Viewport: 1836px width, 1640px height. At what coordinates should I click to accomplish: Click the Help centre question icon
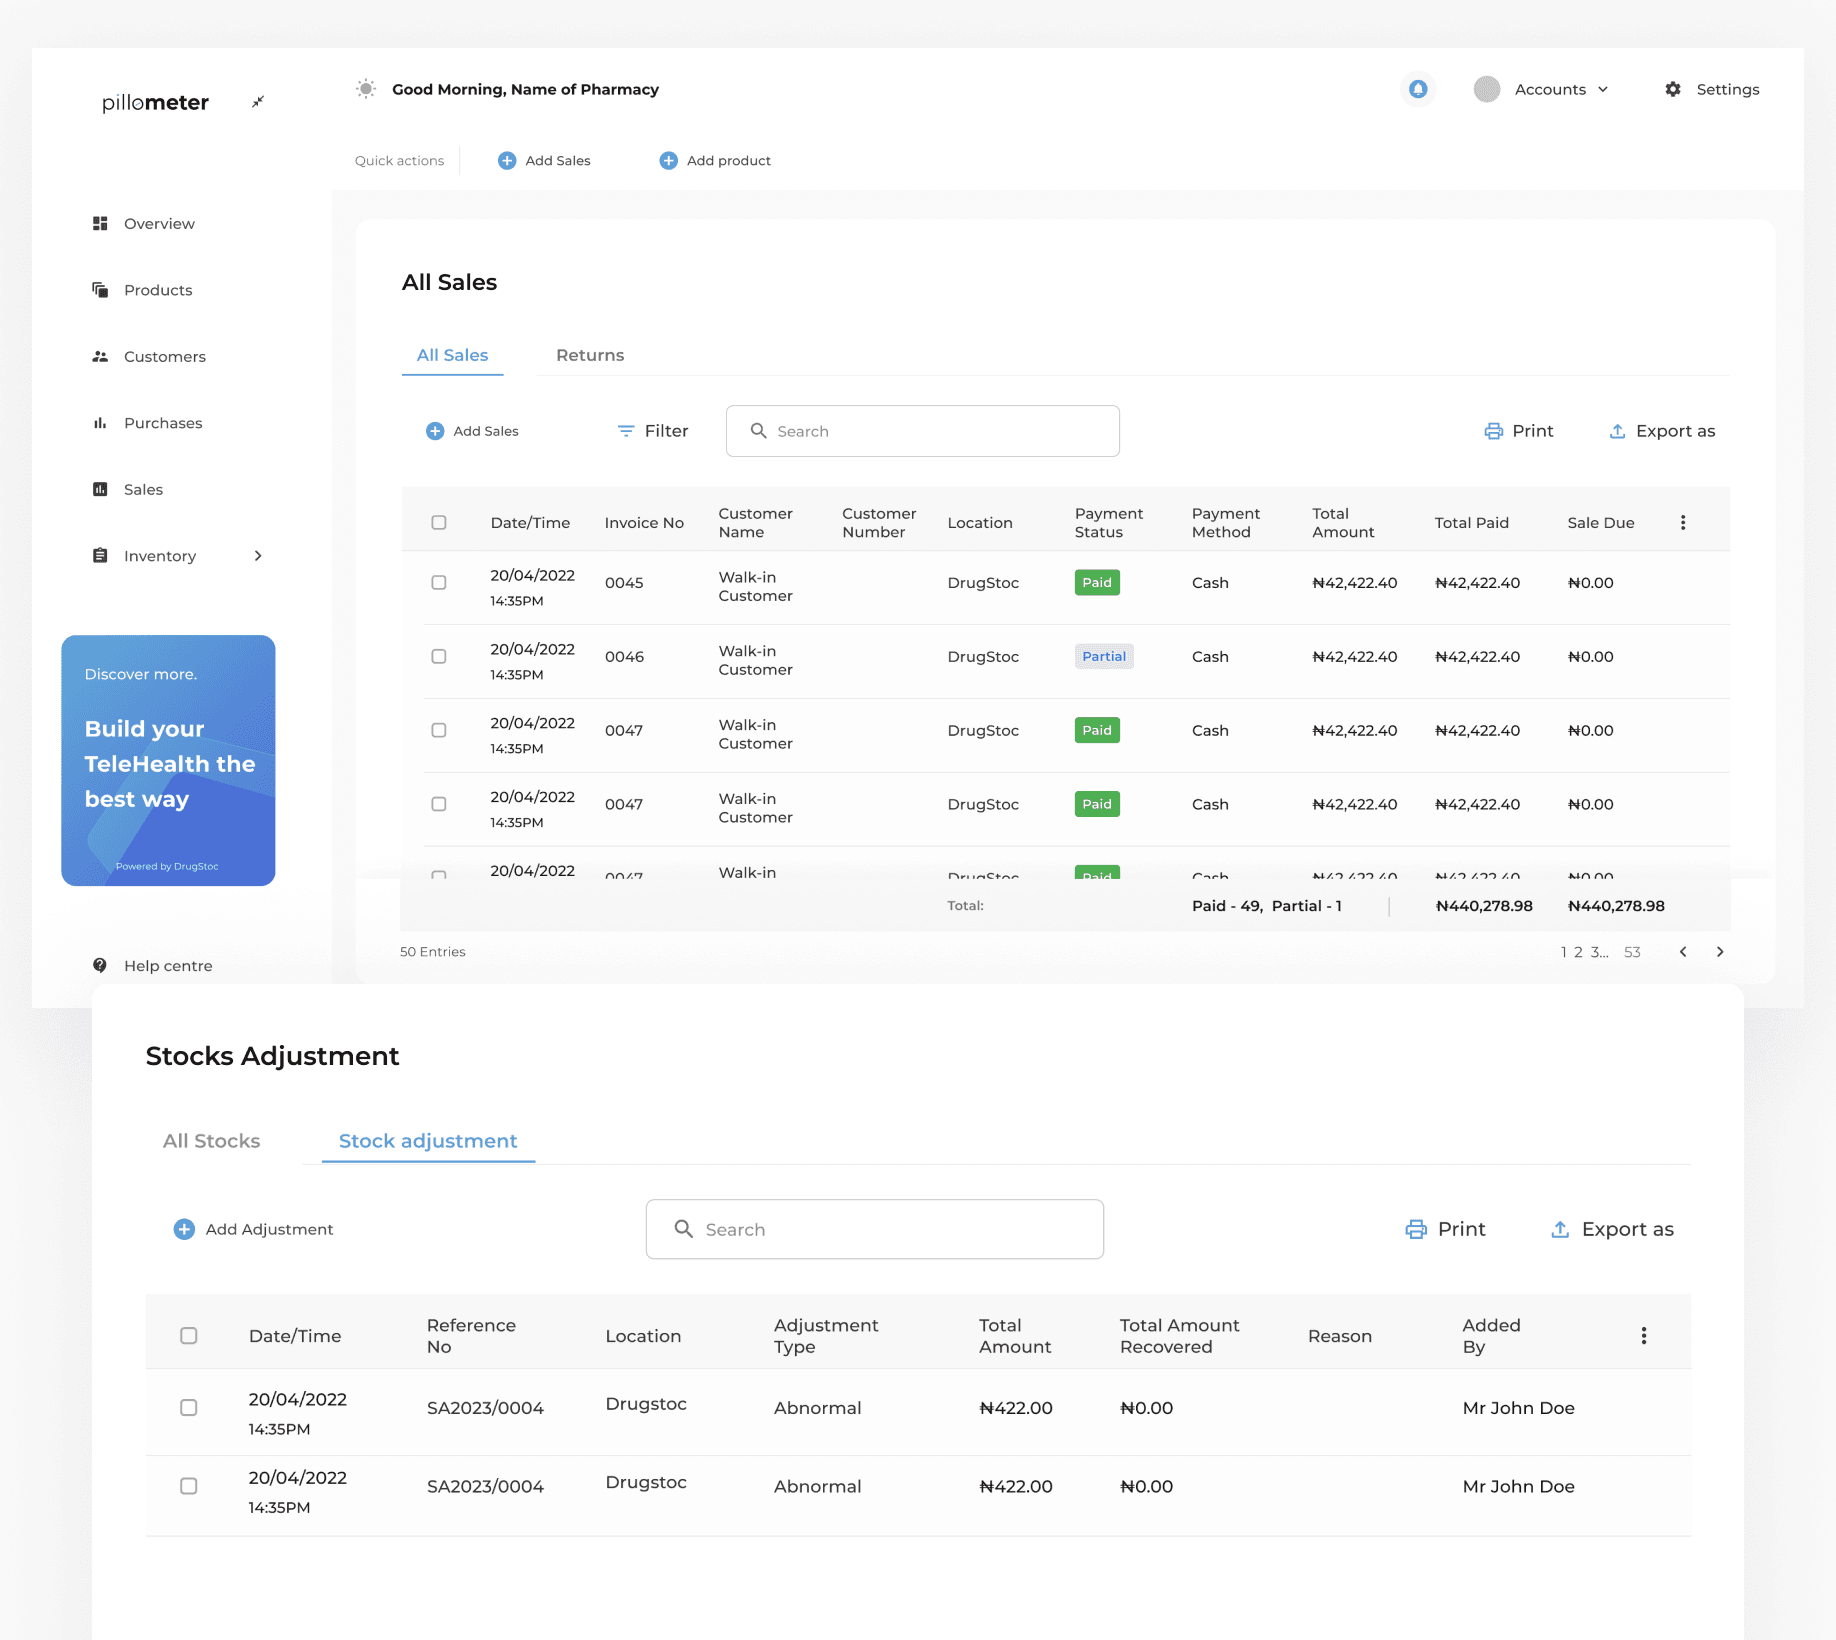click(100, 965)
